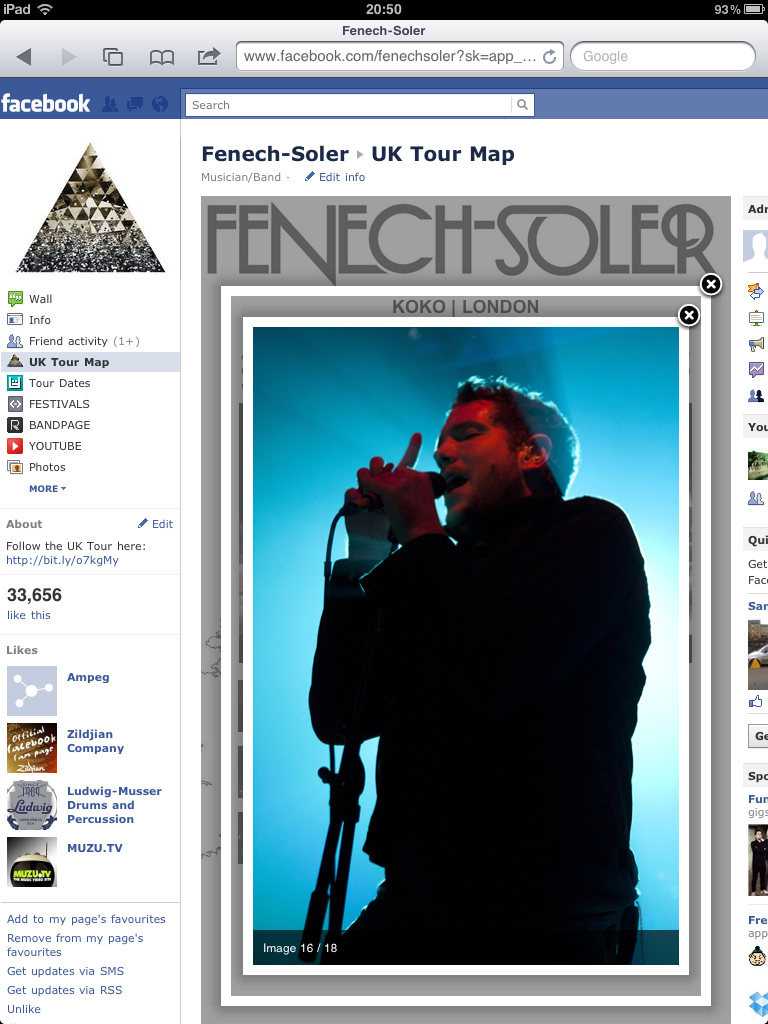Open the Zildjian Company page thumbnail
Screen dimensions: 768x1024
coord(32,748)
